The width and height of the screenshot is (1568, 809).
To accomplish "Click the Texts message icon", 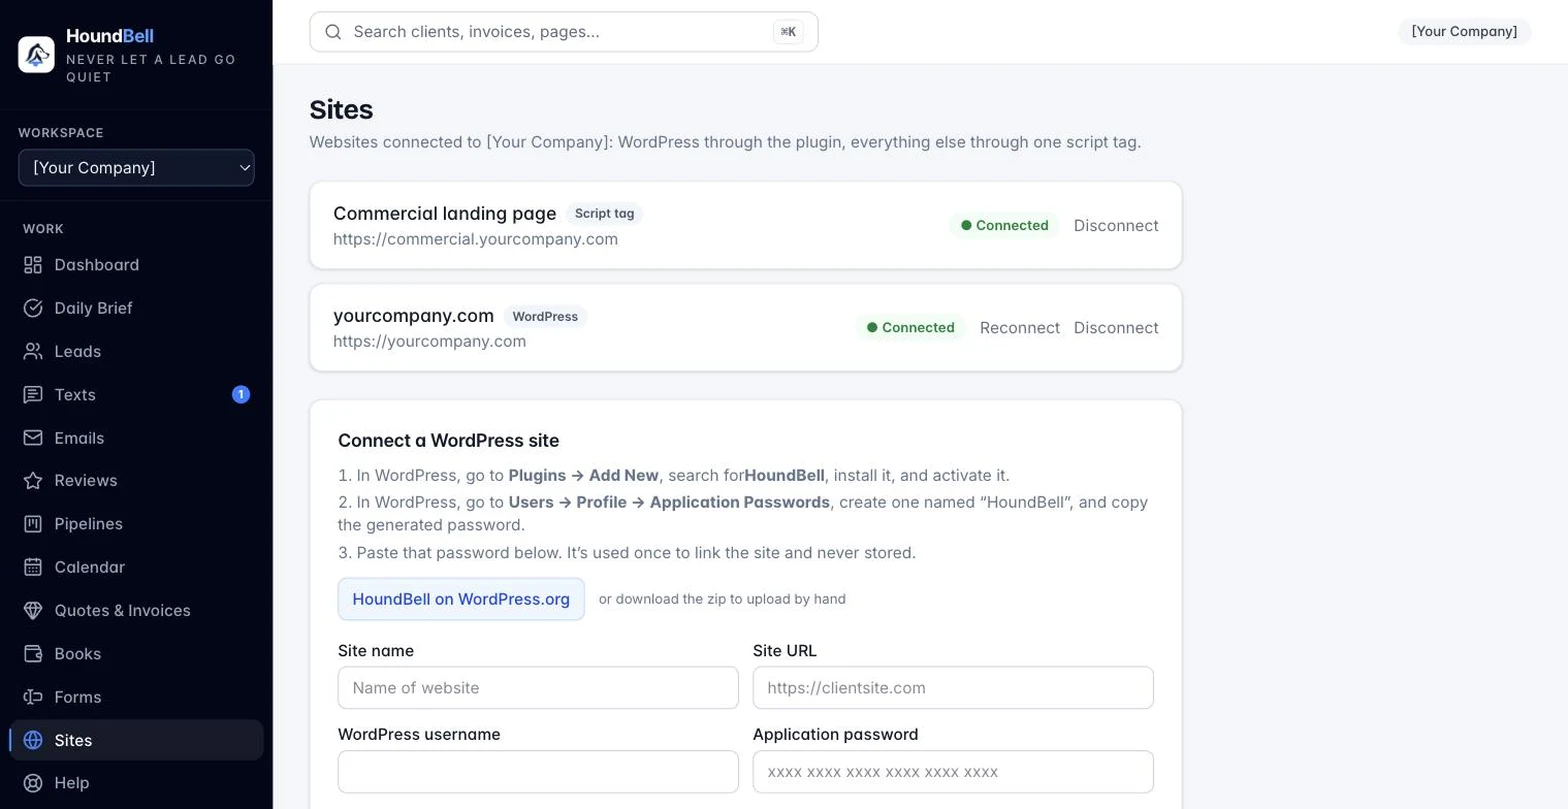I will (x=33, y=395).
